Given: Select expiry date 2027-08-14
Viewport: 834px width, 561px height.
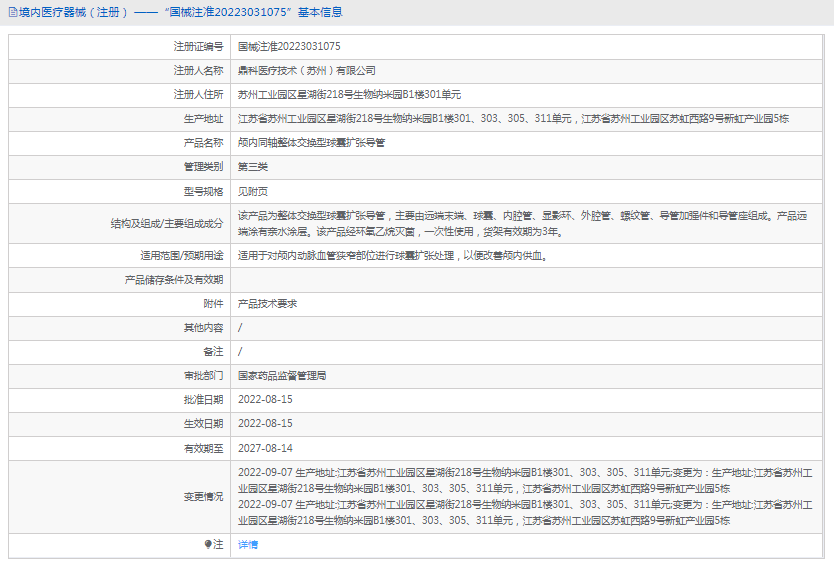Looking at the screenshot, I should pos(265,448).
